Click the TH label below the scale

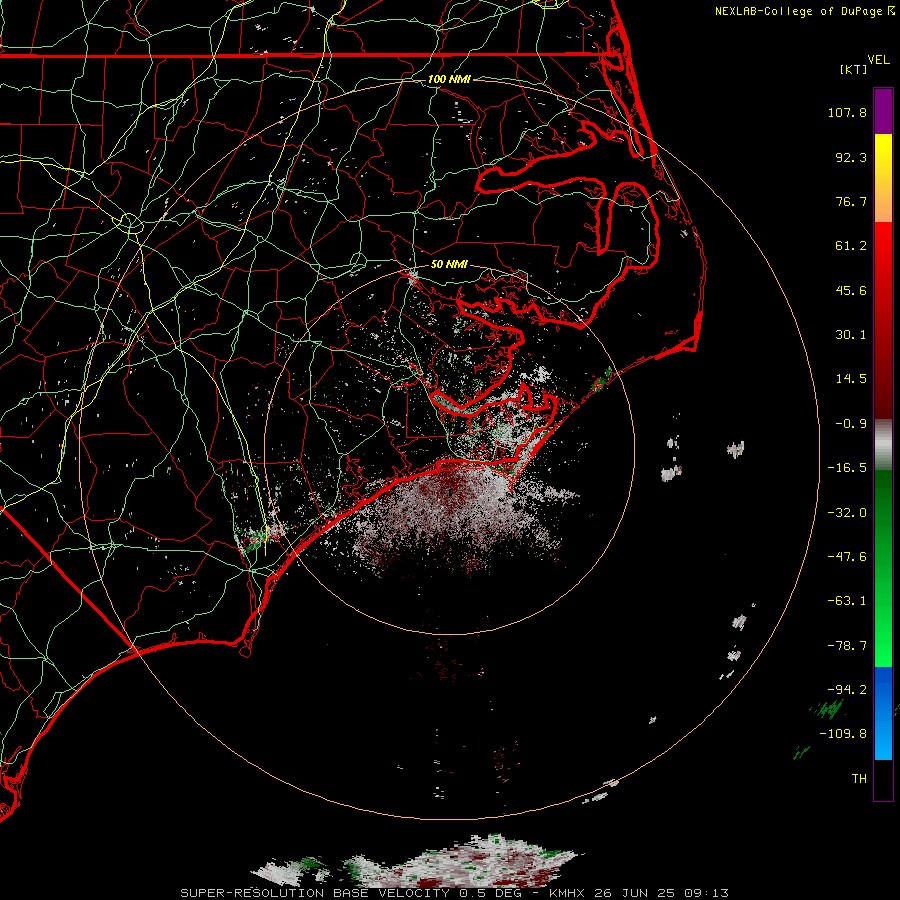[859, 779]
